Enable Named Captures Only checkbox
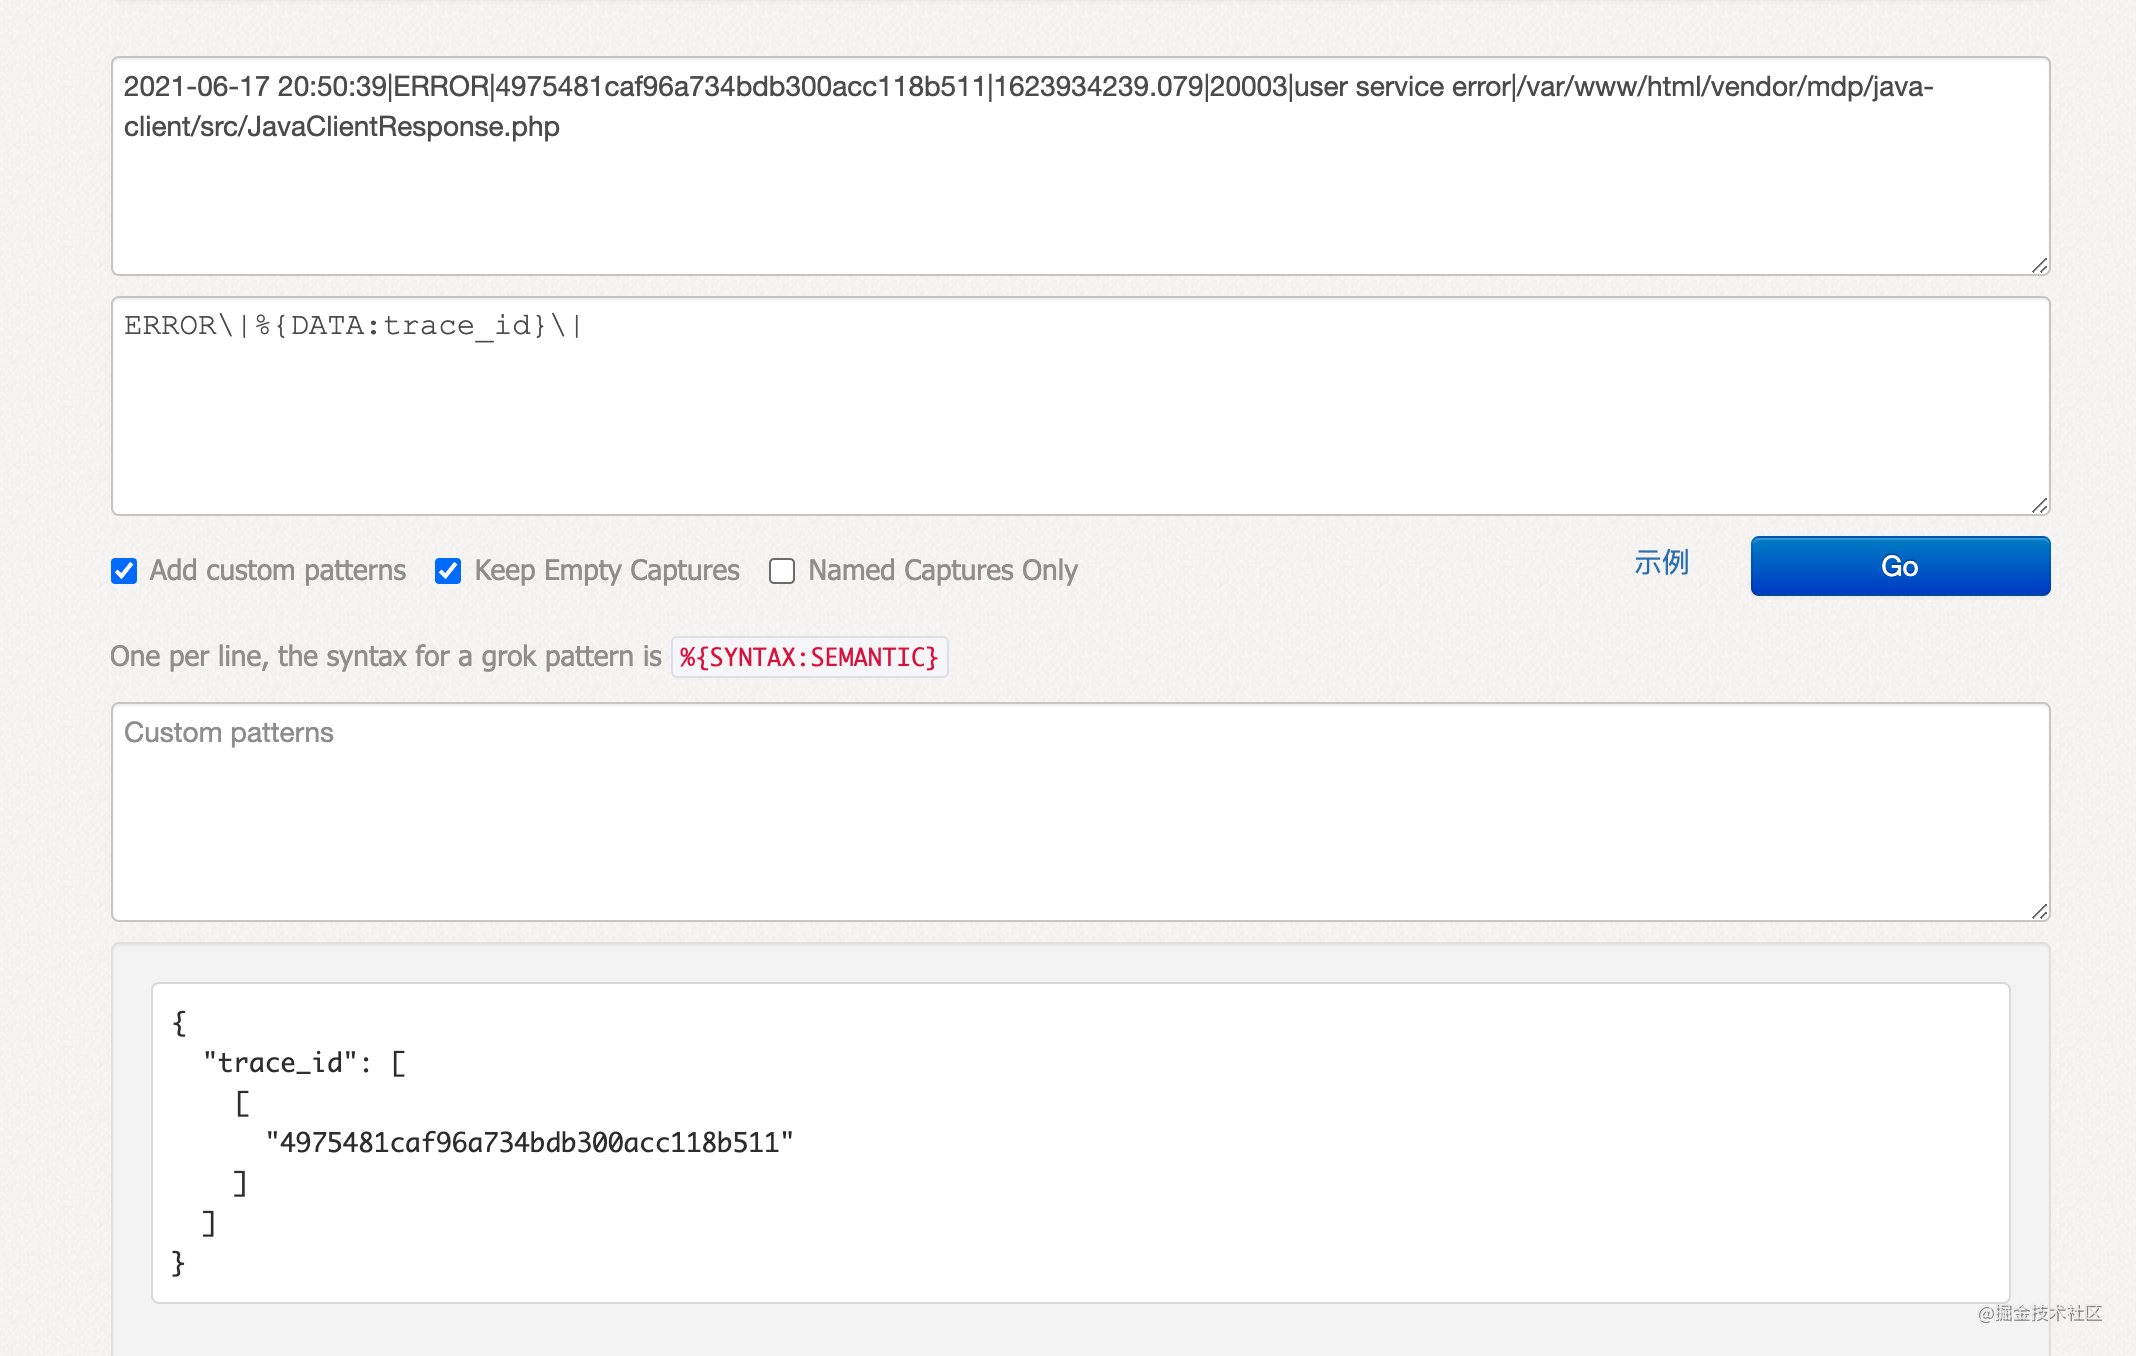The height and width of the screenshot is (1356, 2136). [782, 571]
